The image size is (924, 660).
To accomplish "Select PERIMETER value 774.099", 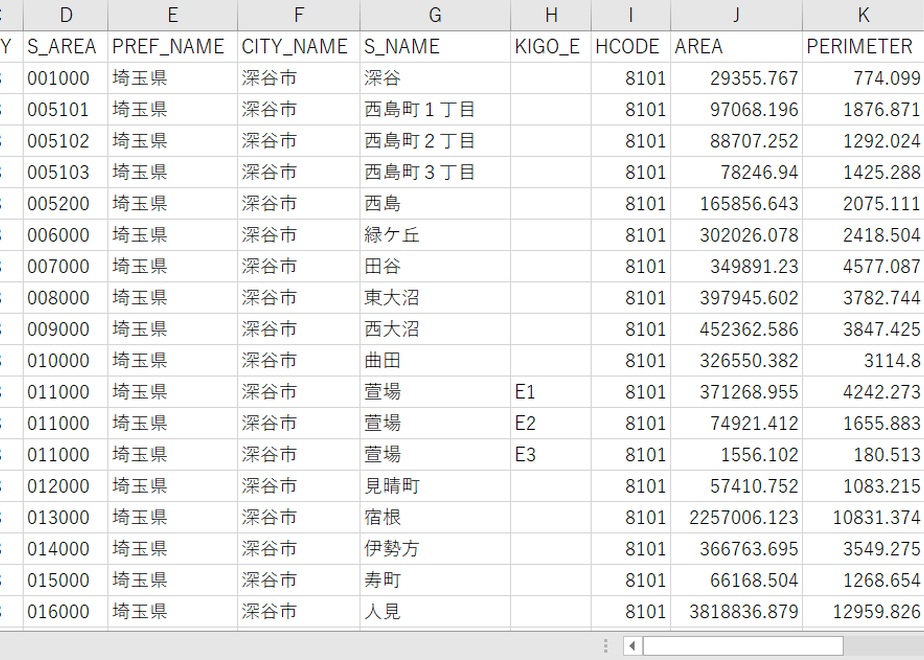I will [x=863, y=78].
